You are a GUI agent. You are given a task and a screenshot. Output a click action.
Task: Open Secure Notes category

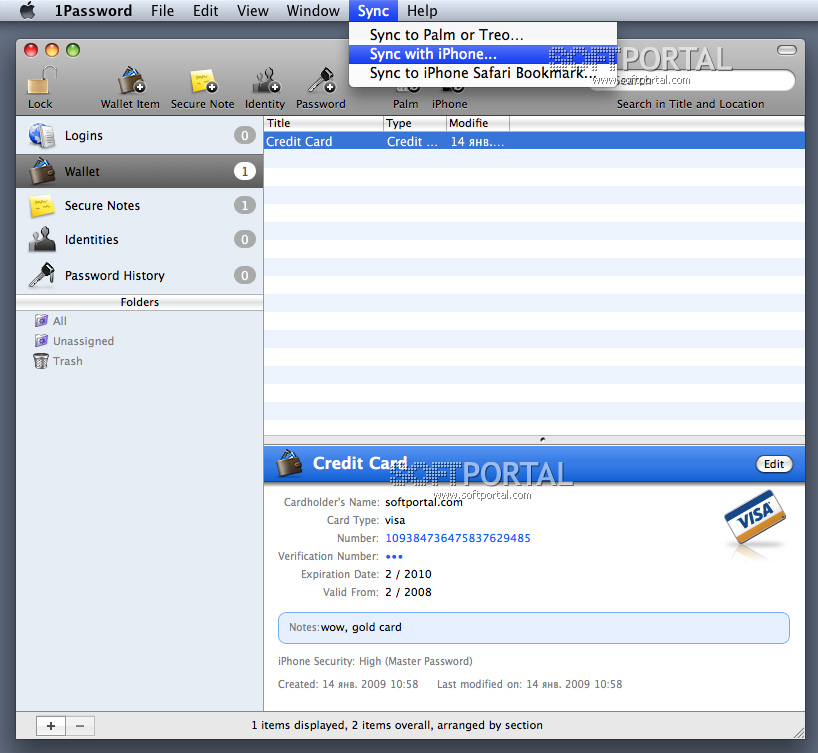[x=139, y=206]
